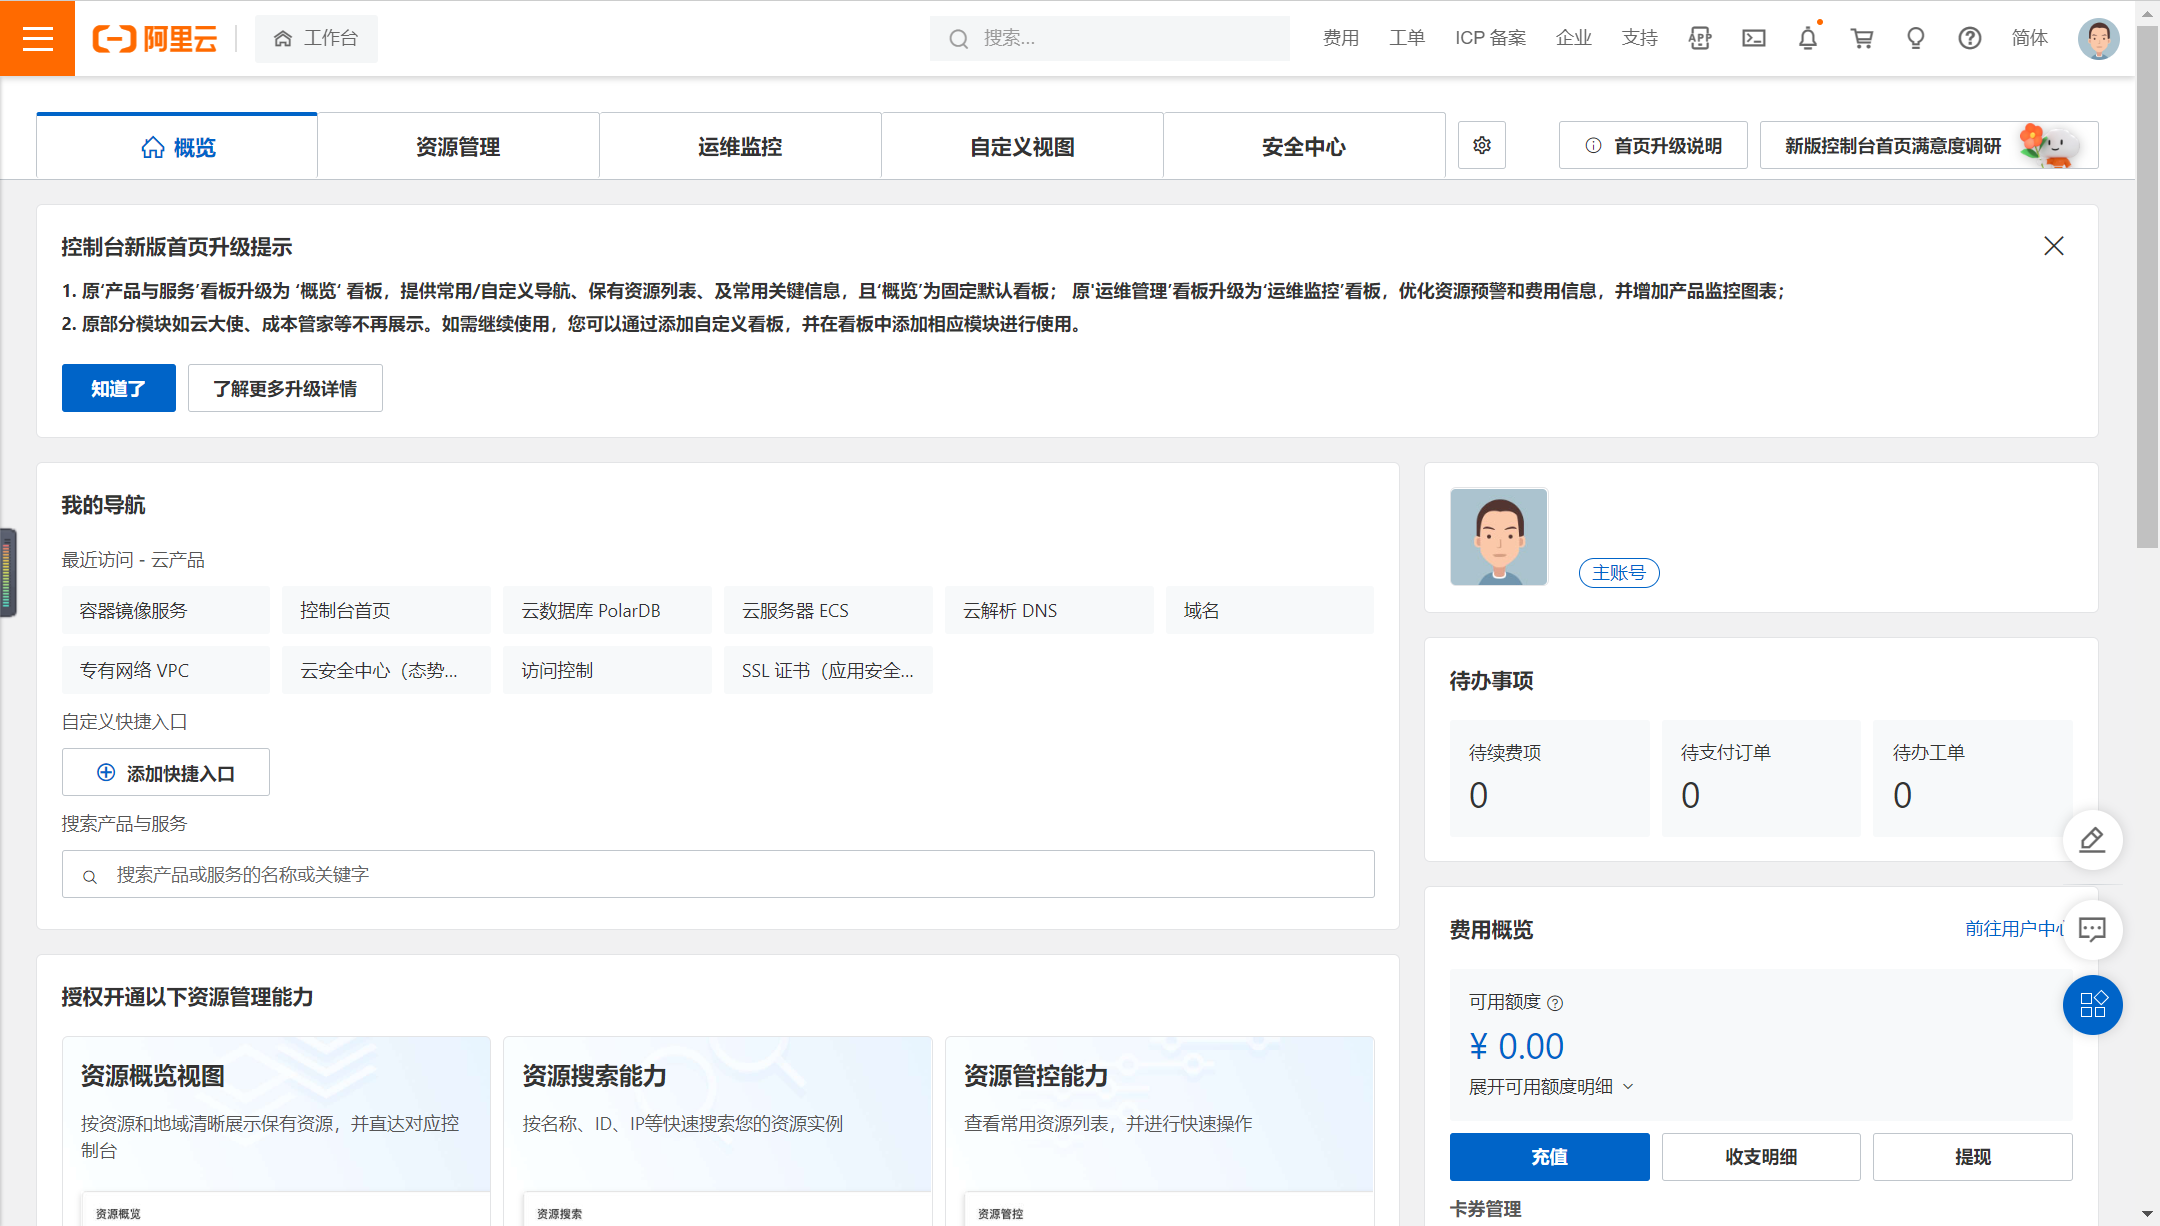Click the API tools icon in header

1699,38
